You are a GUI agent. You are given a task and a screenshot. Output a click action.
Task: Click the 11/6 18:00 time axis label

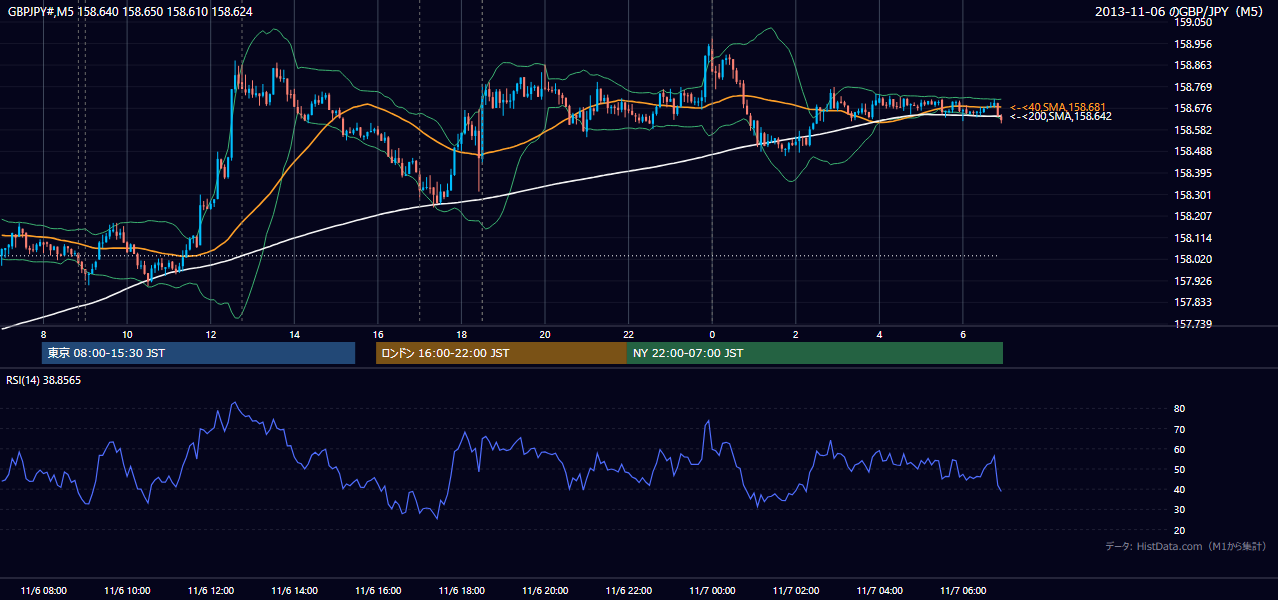tap(461, 591)
